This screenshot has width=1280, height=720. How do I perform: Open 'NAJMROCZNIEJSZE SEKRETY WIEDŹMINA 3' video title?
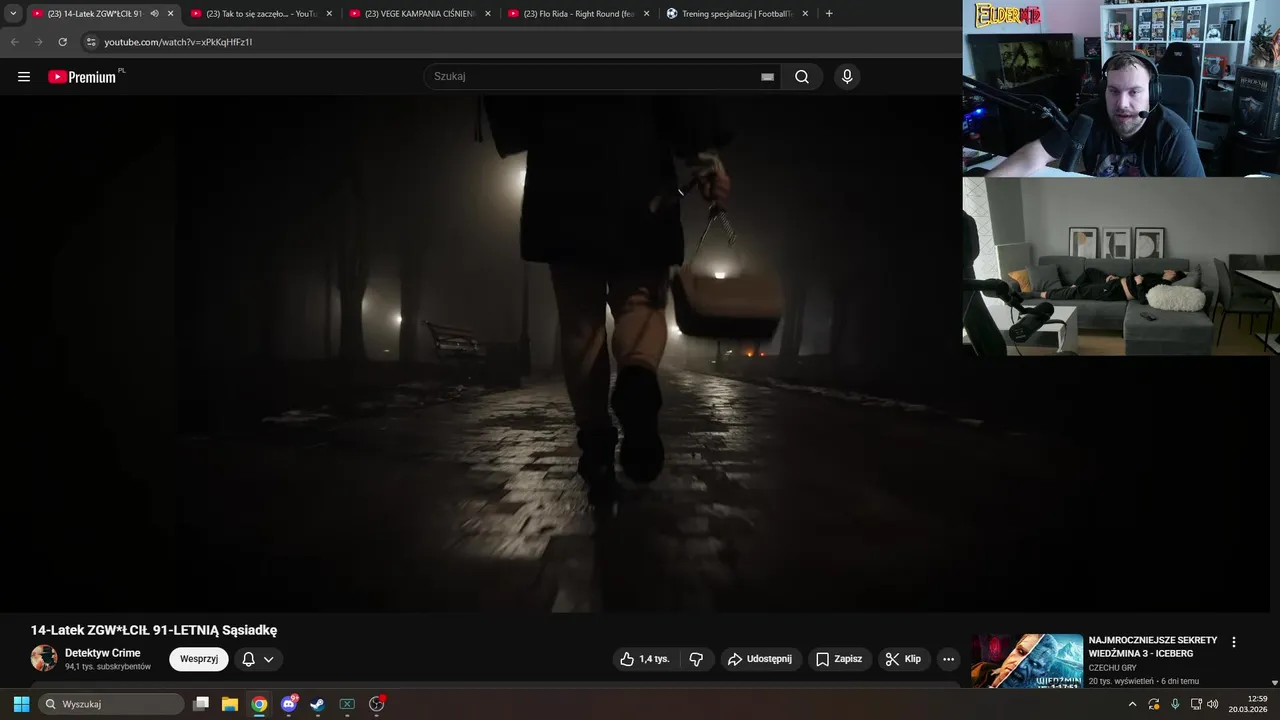(x=1153, y=646)
